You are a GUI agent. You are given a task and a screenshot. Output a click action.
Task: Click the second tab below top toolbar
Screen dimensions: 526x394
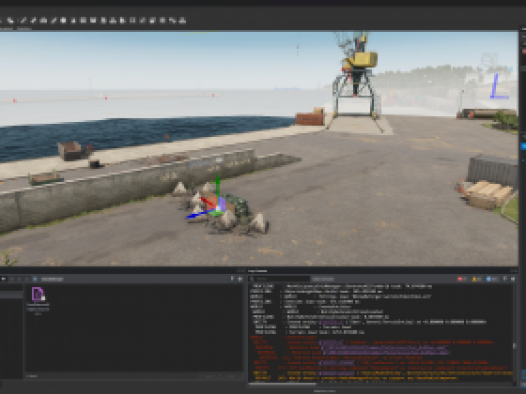click(24, 29)
